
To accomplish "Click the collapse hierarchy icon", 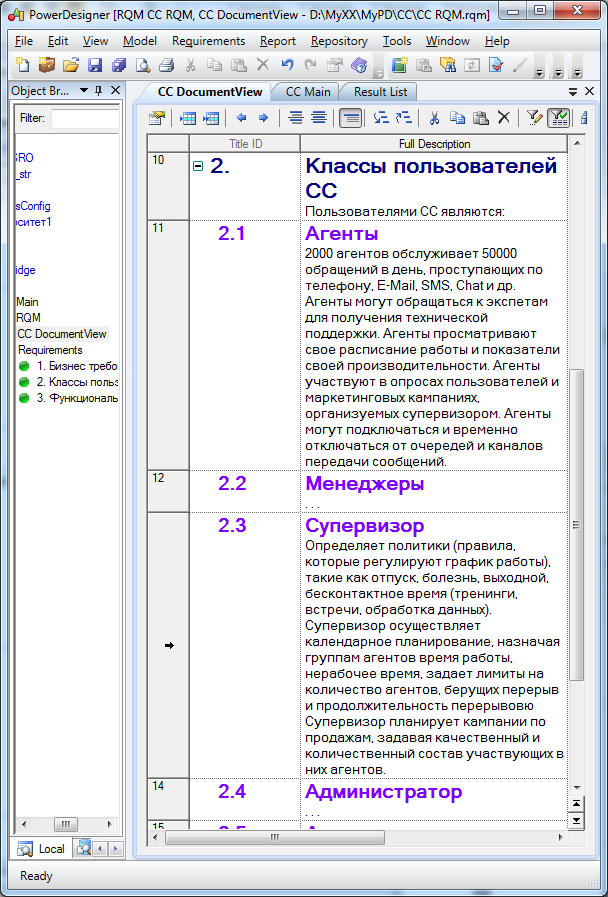I will [x=404, y=118].
